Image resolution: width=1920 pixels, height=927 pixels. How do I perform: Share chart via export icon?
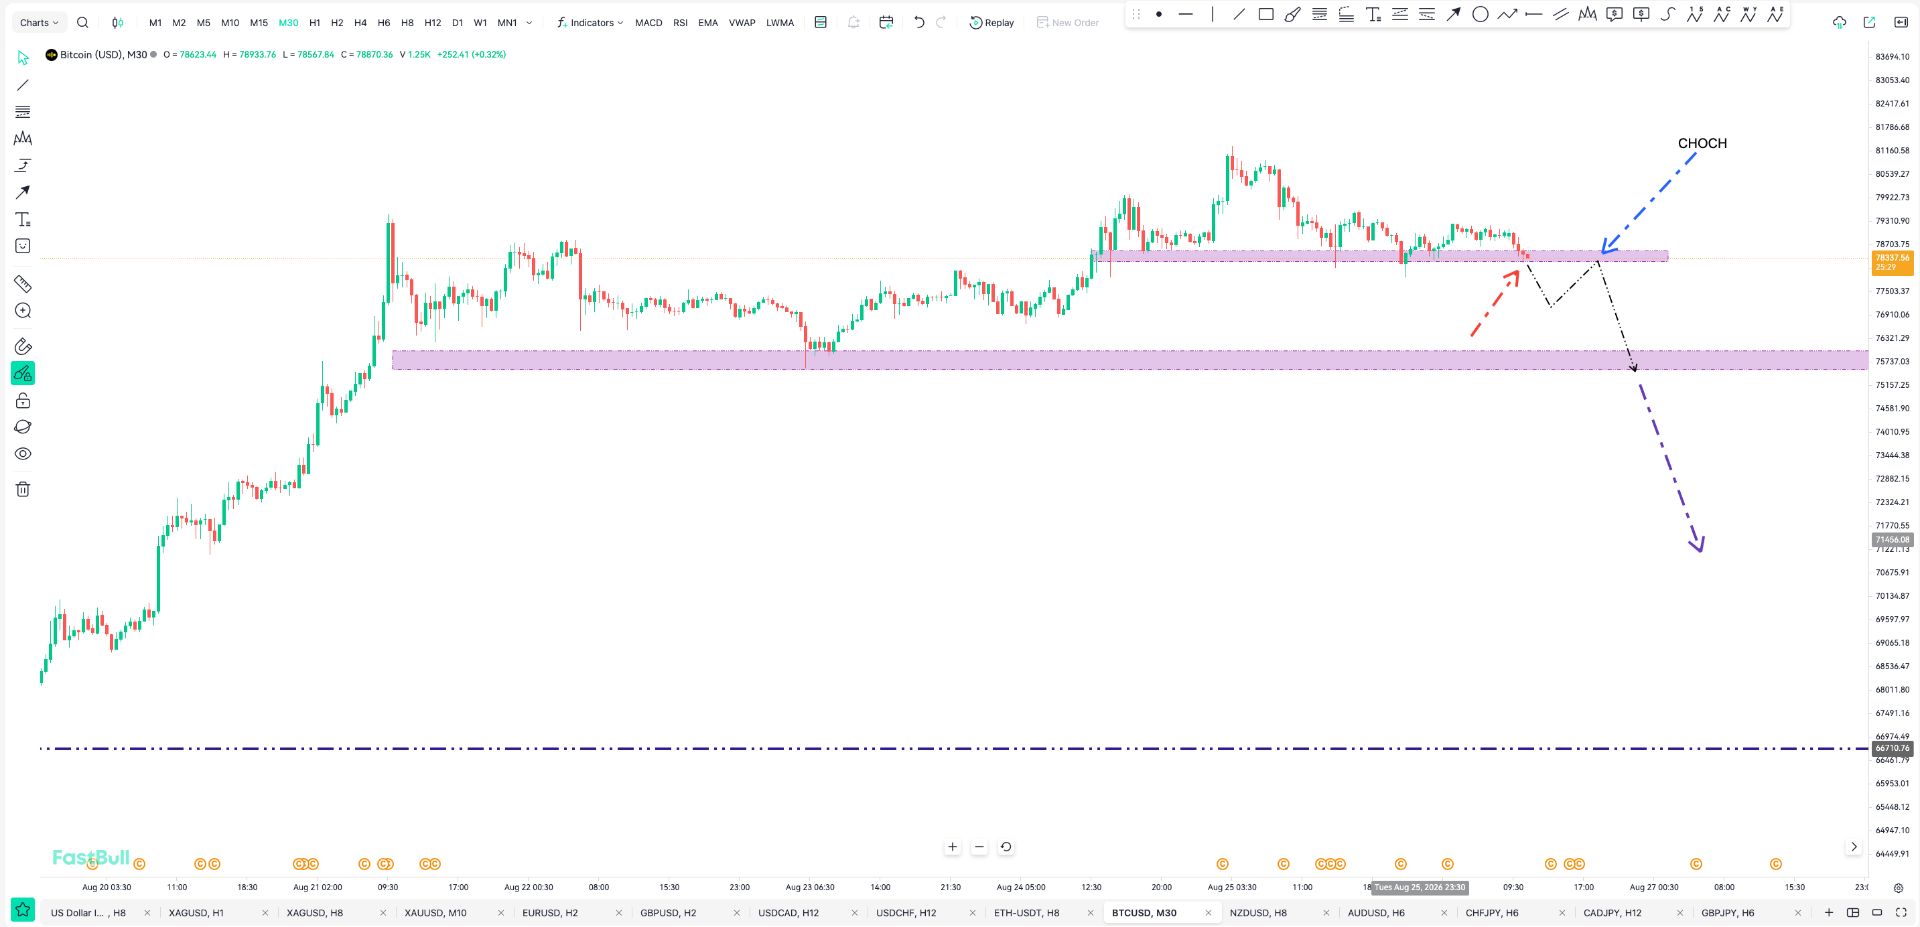click(x=1869, y=22)
